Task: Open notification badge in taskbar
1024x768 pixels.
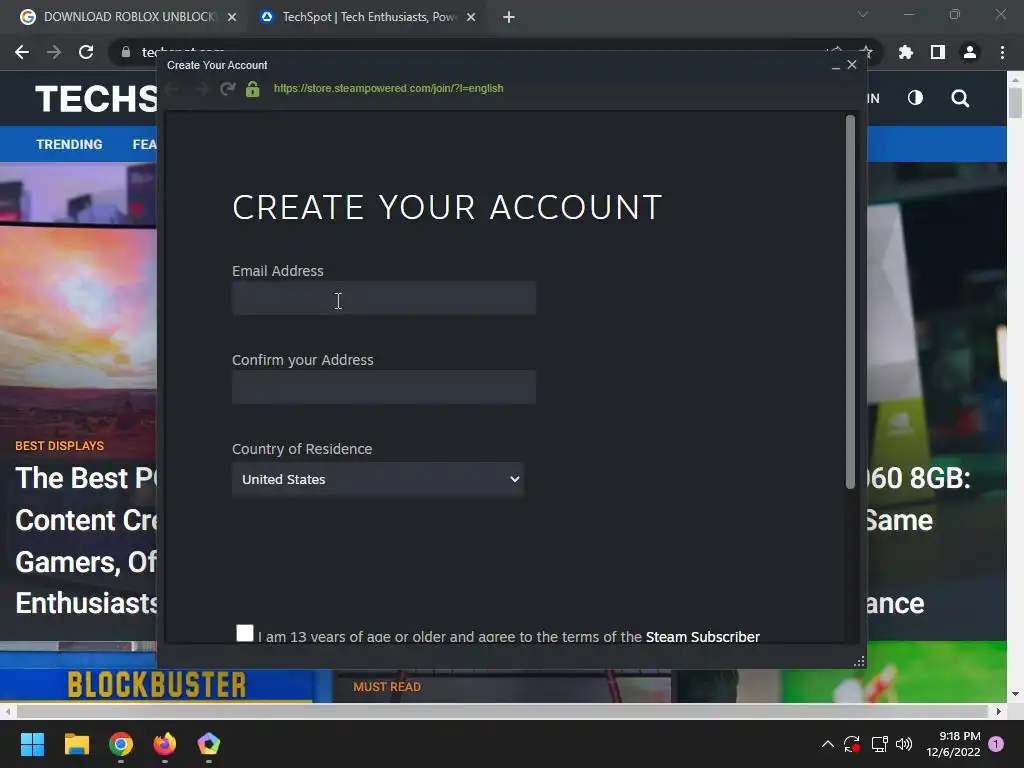Action: [x=996, y=744]
